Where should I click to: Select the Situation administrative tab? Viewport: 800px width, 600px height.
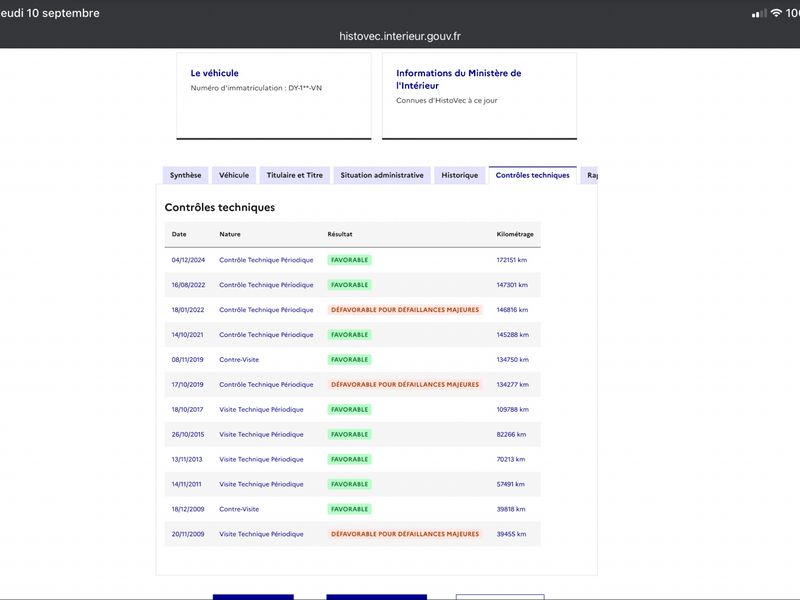[382, 175]
